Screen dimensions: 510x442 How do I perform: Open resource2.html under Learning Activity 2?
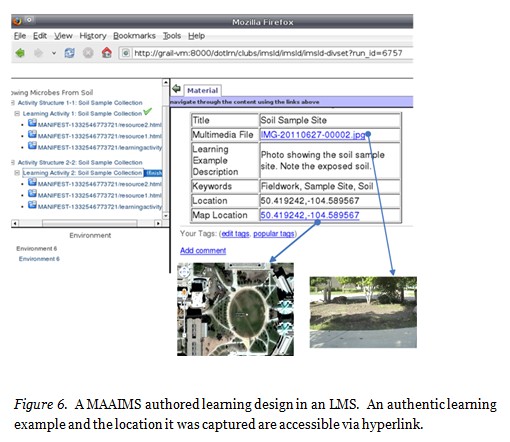coord(99,184)
